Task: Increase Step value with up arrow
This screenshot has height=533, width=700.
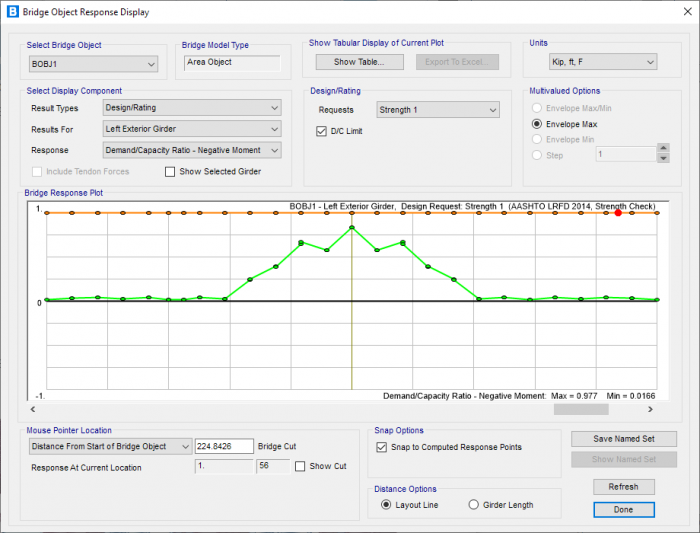Action: coord(663,148)
